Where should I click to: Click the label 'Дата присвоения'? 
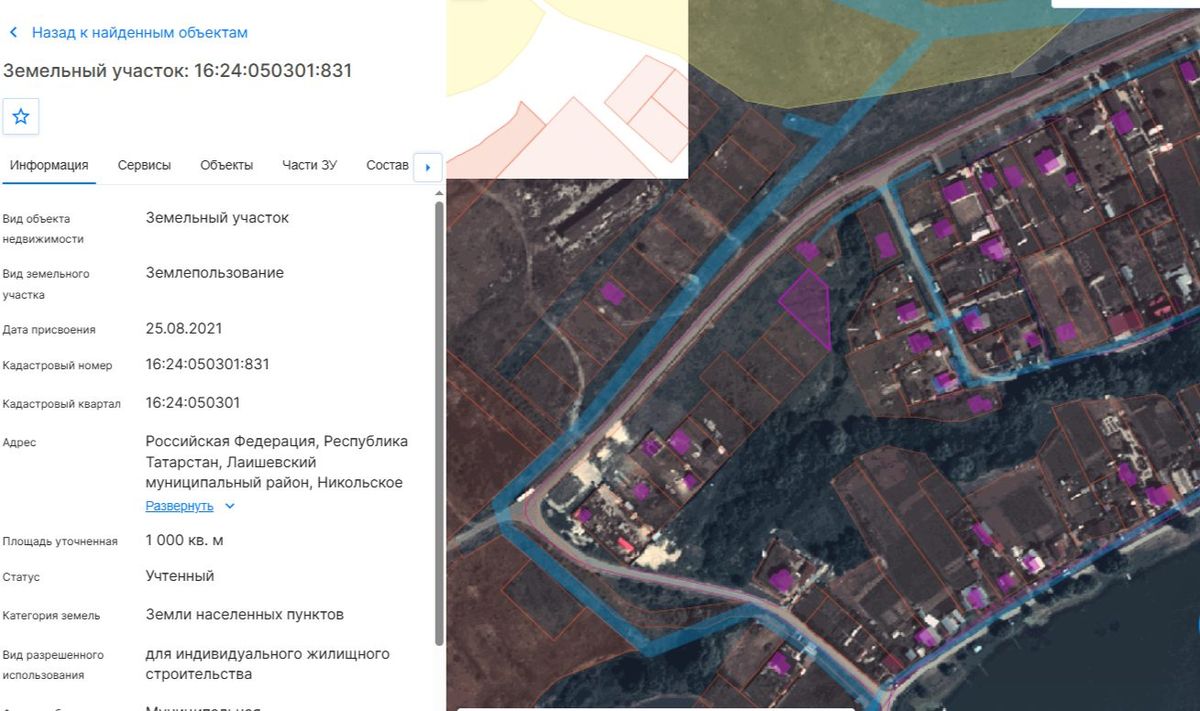49,329
